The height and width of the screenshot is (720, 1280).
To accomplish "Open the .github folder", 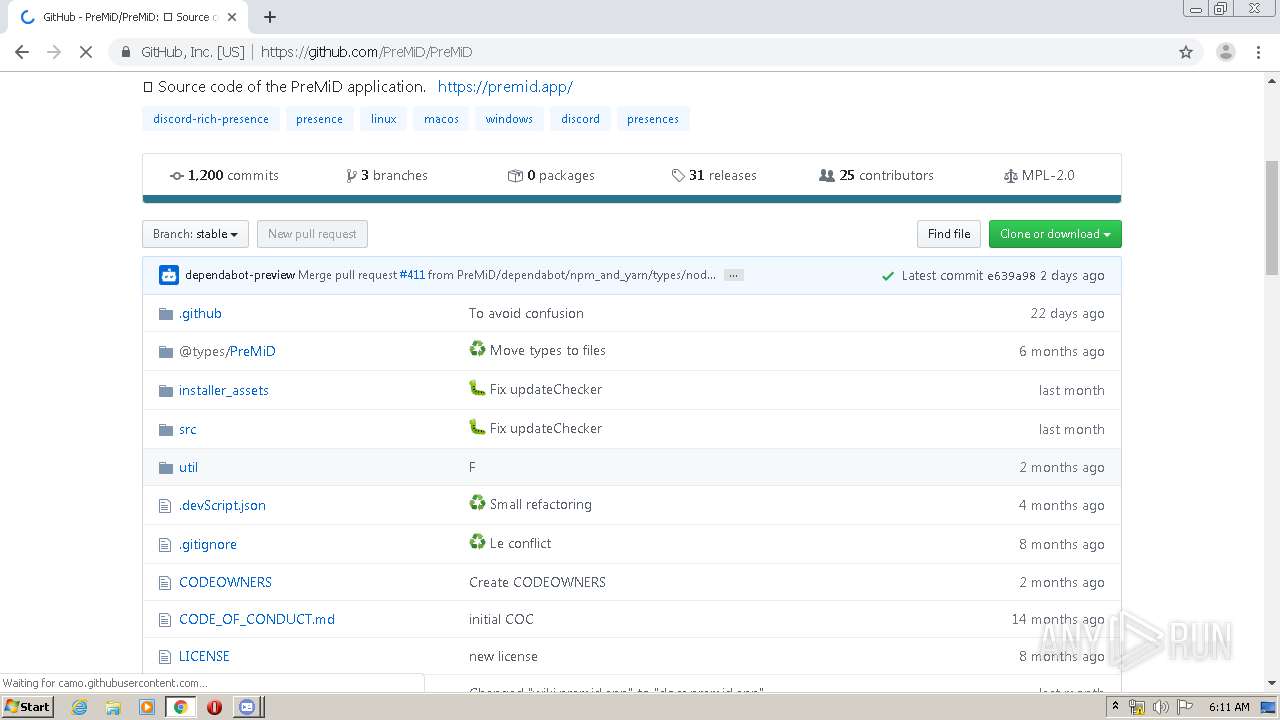I will (200, 314).
